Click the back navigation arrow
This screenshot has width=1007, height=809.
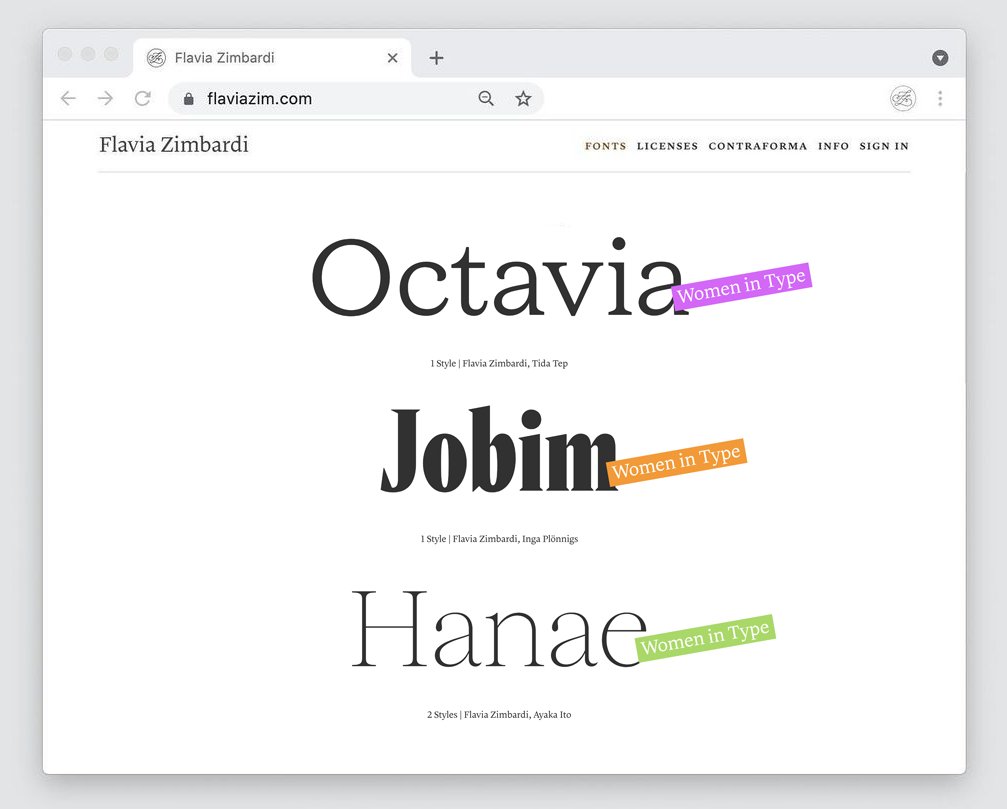click(67, 98)
